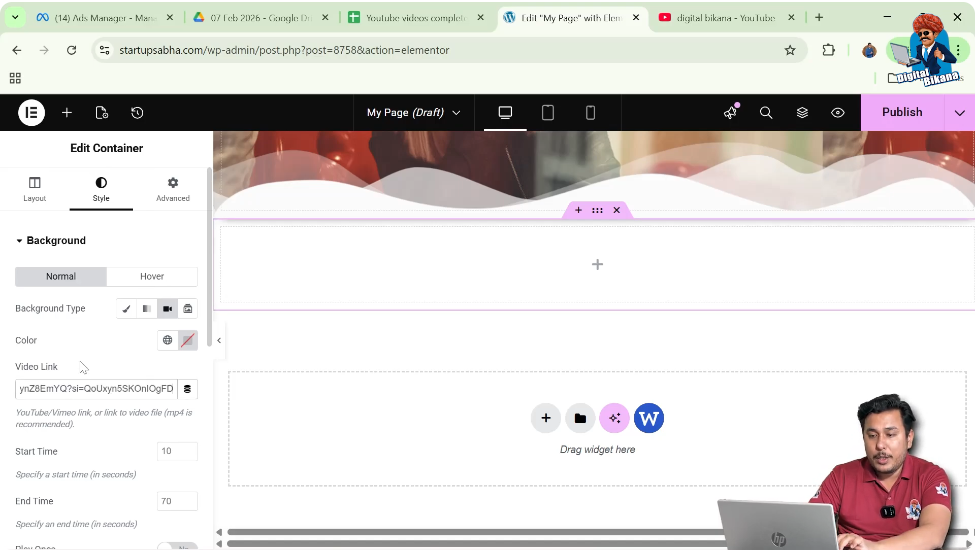
Task: View site information icon in address bar
Action: [x=105, y=50]
